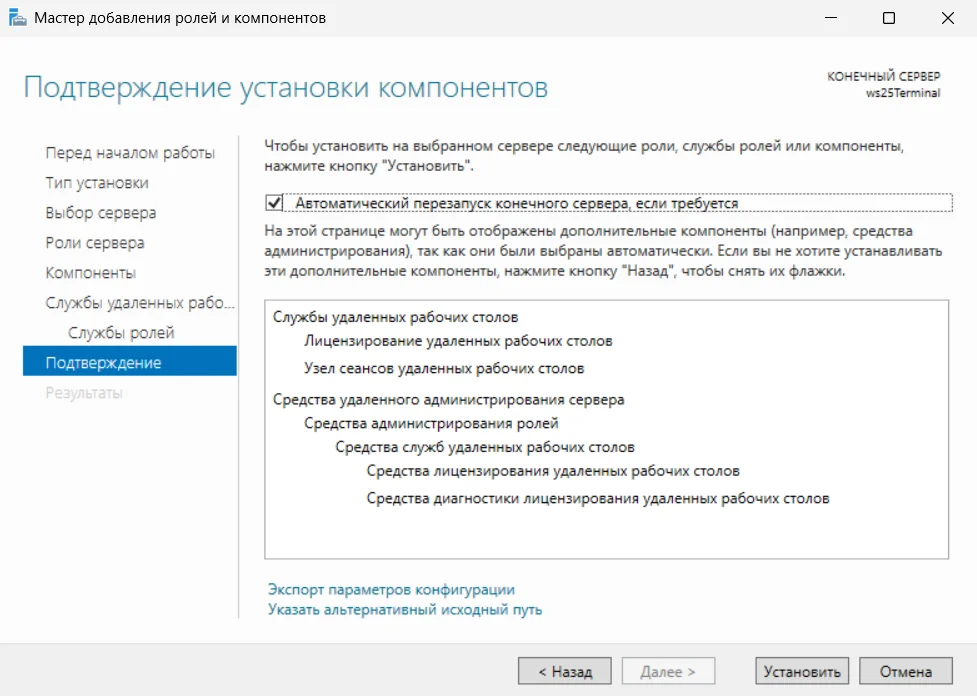The height and width of the screenshot is (696, 977).
Task: Select 'Службы удаленных рабо...' sidebar item
Action: [140, 303]
